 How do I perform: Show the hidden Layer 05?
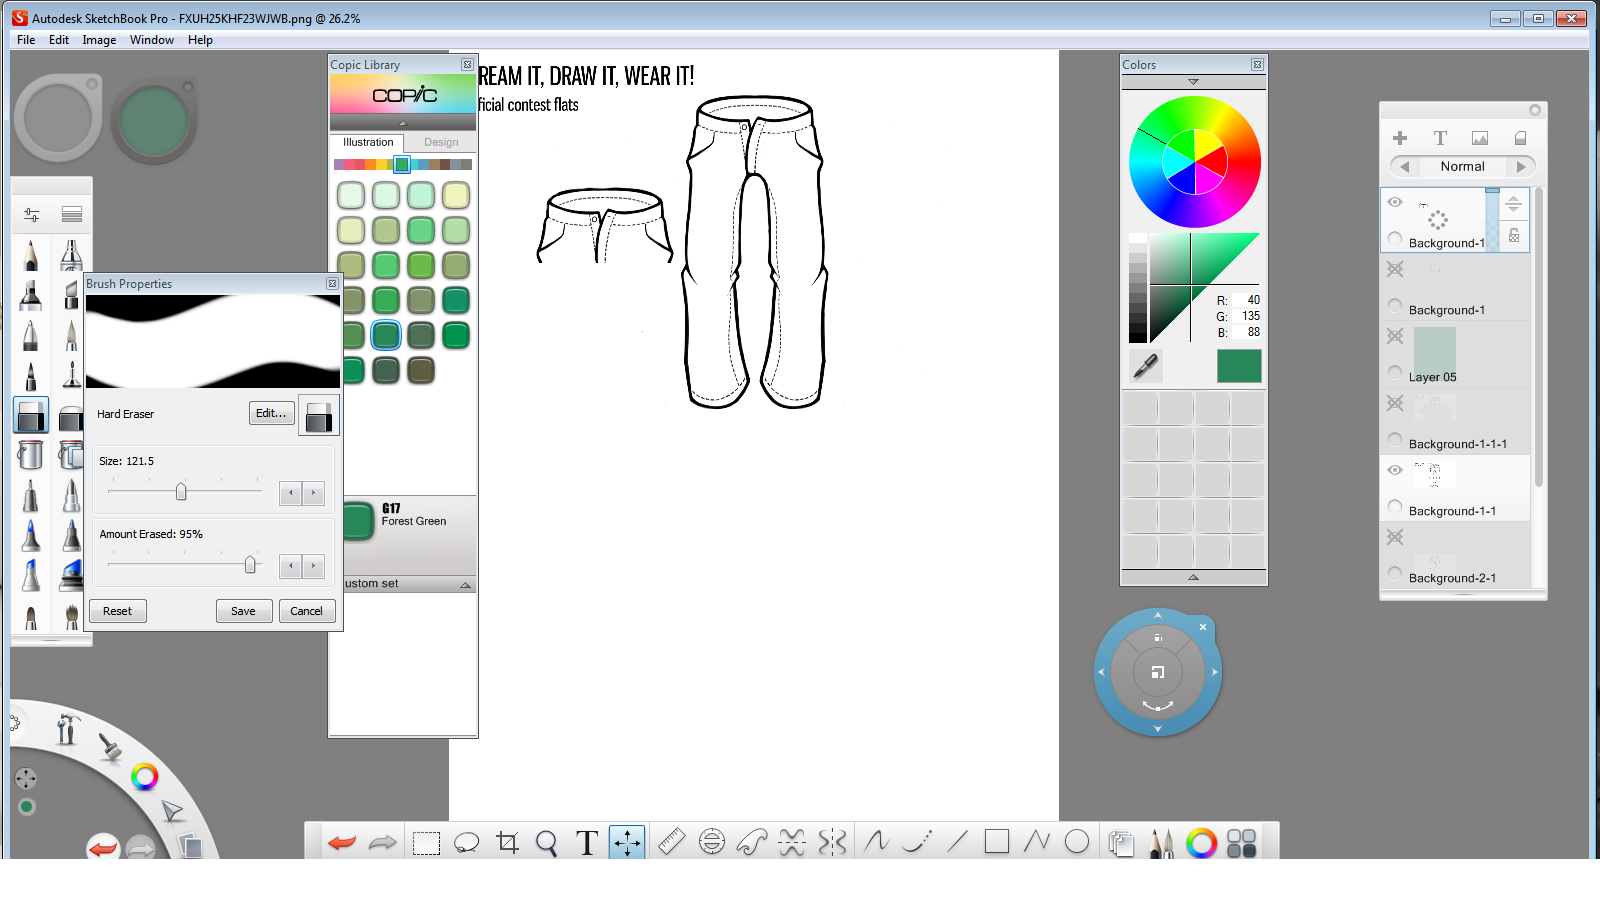pyautogui.click(x=1395, y=336)
